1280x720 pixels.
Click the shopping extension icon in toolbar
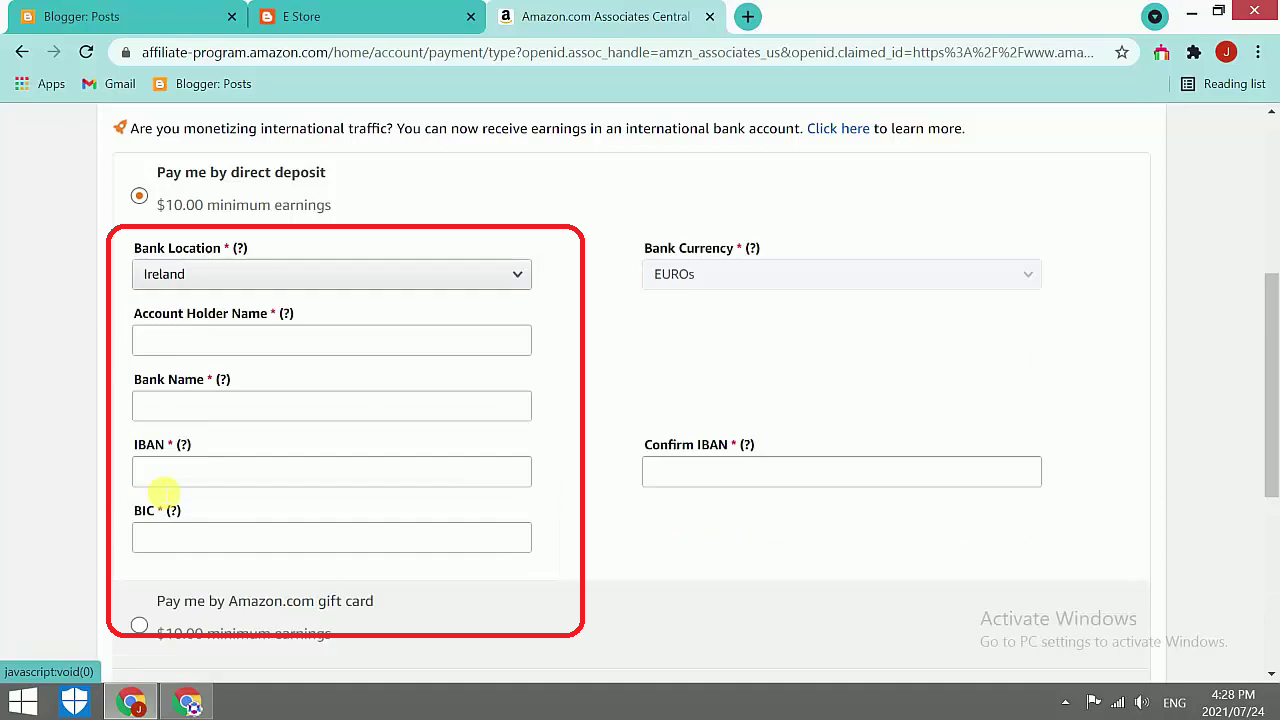coord(1161,52)
